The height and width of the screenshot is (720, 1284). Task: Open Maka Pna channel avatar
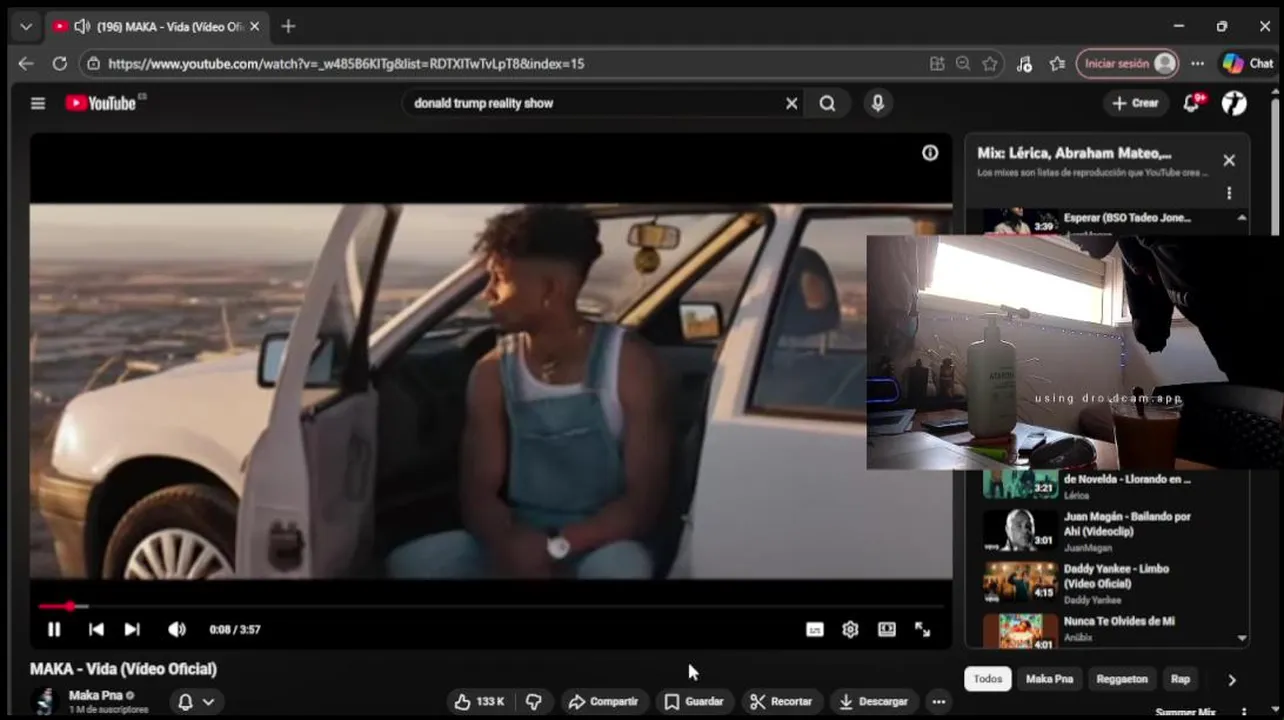tap(44, 702)
